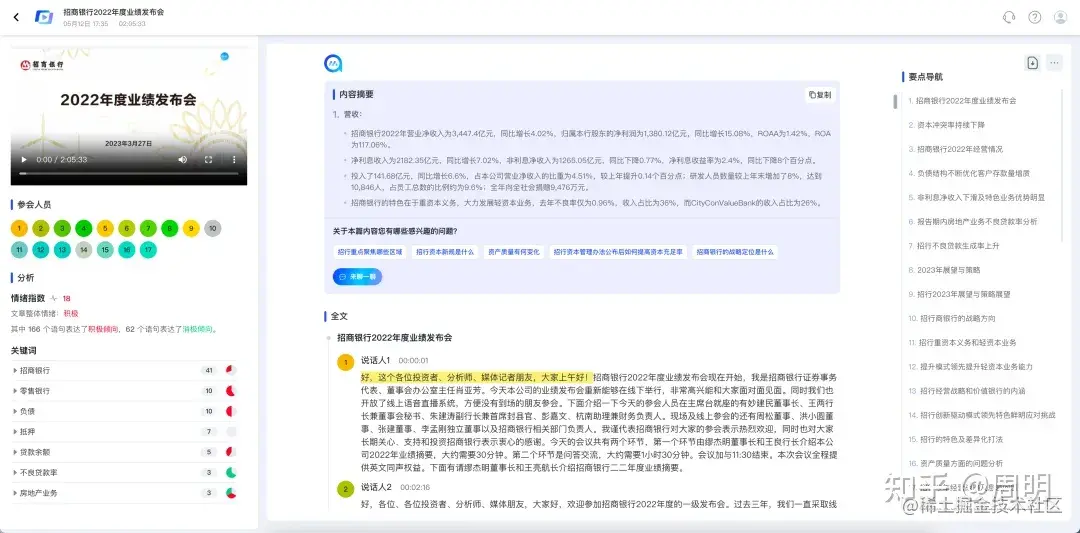Screen dimensions: 1080x533
Task: Jump to timestamp 00:02:16
Action: (415, 488)
